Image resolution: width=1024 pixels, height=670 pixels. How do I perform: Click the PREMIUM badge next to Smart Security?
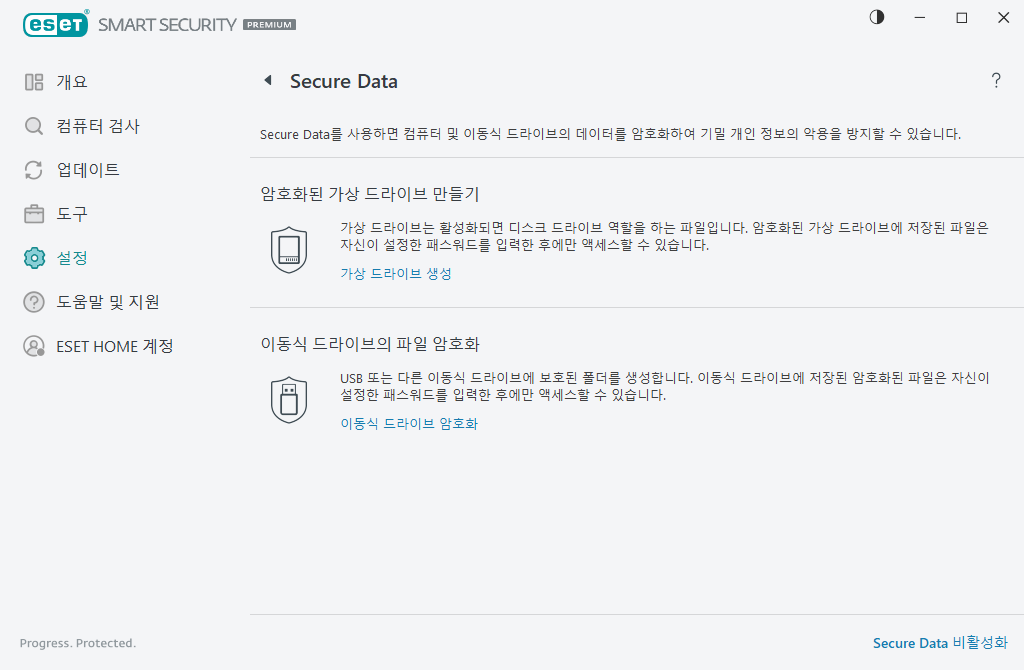[268, 24]
